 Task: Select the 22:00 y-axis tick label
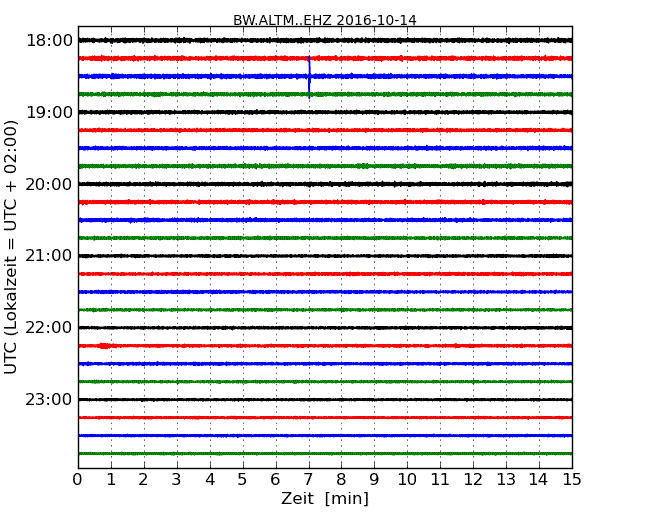[49, 328]
